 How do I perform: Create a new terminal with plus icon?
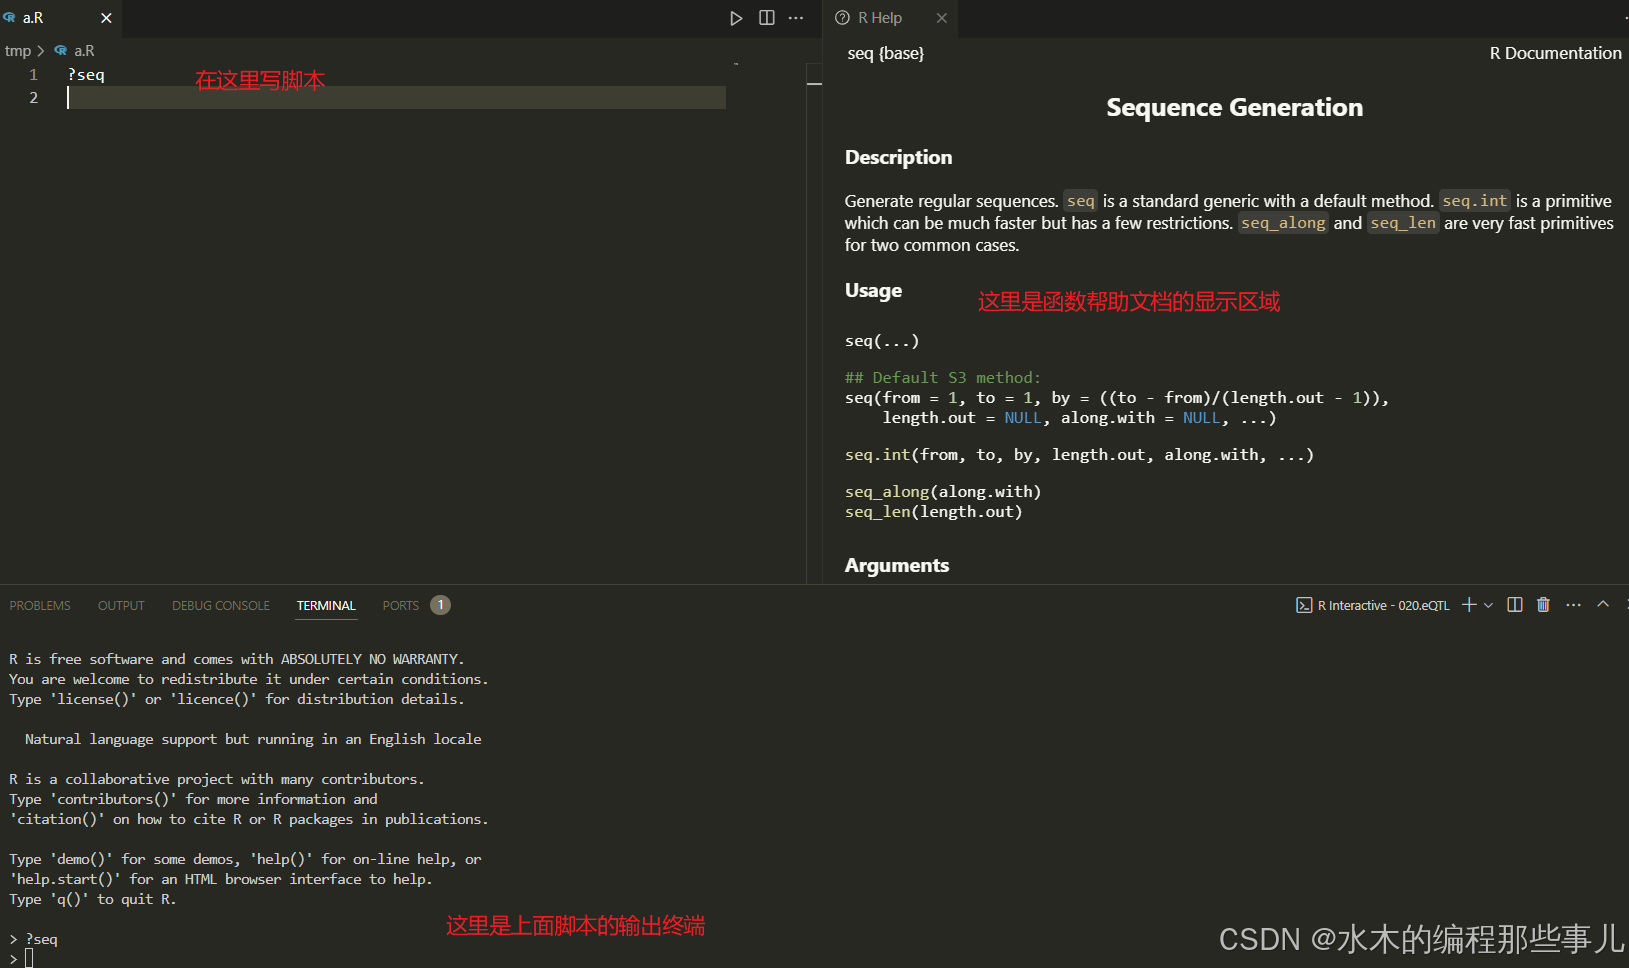coord(1469,605)
